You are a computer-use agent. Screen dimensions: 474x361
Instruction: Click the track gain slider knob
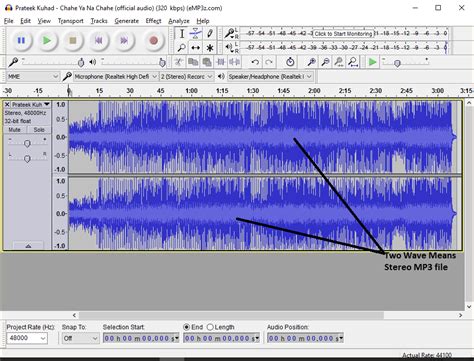tap(27, 143)
